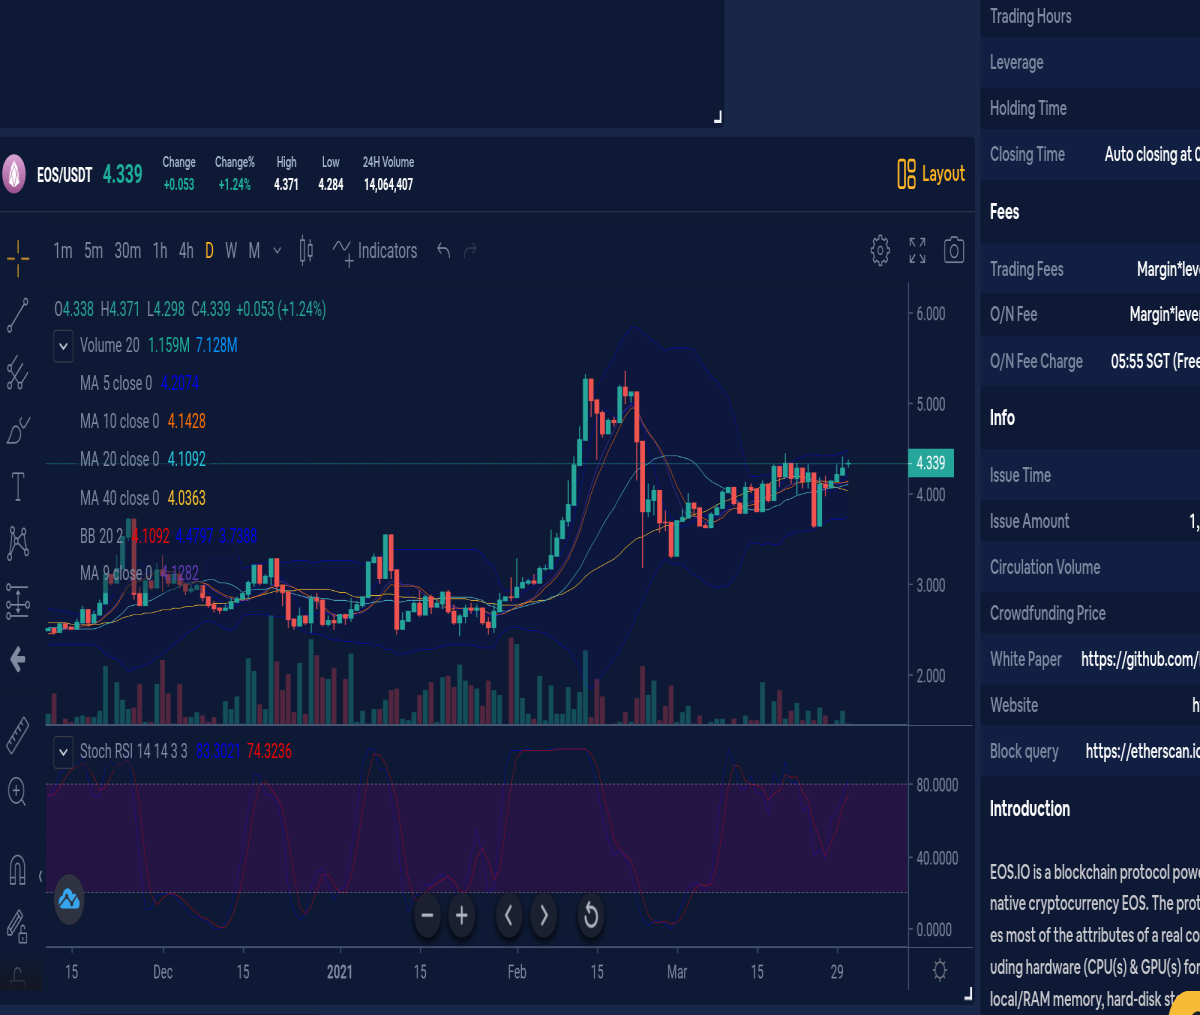Viewport: 1200px width, 1015px height.
Task: Select the 5m timeframe
Action: pyautogui.click(x=93, y=251)
